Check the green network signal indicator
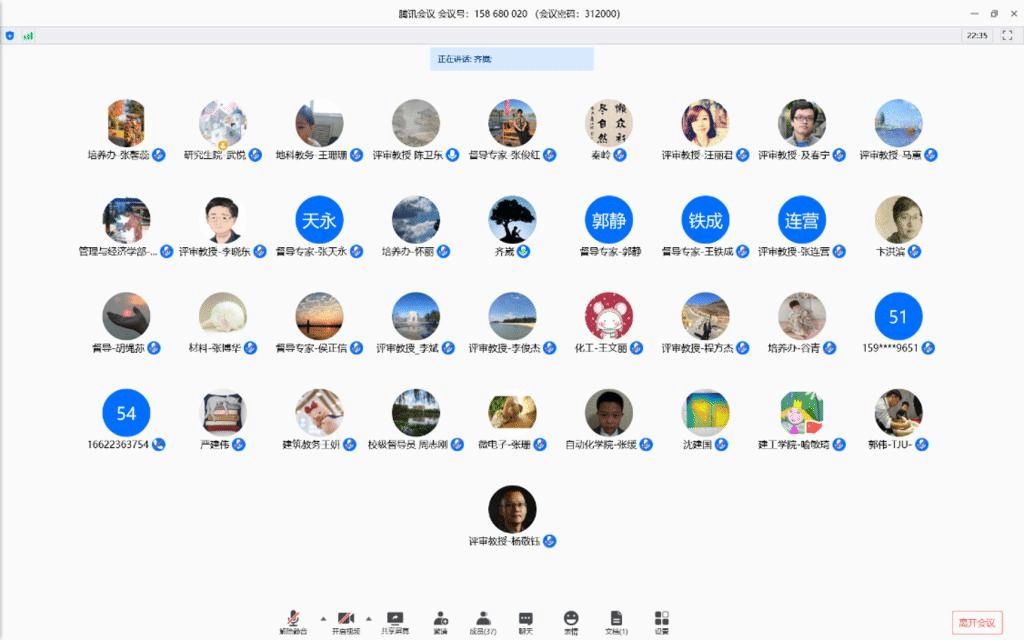 (x=28, y=35)
